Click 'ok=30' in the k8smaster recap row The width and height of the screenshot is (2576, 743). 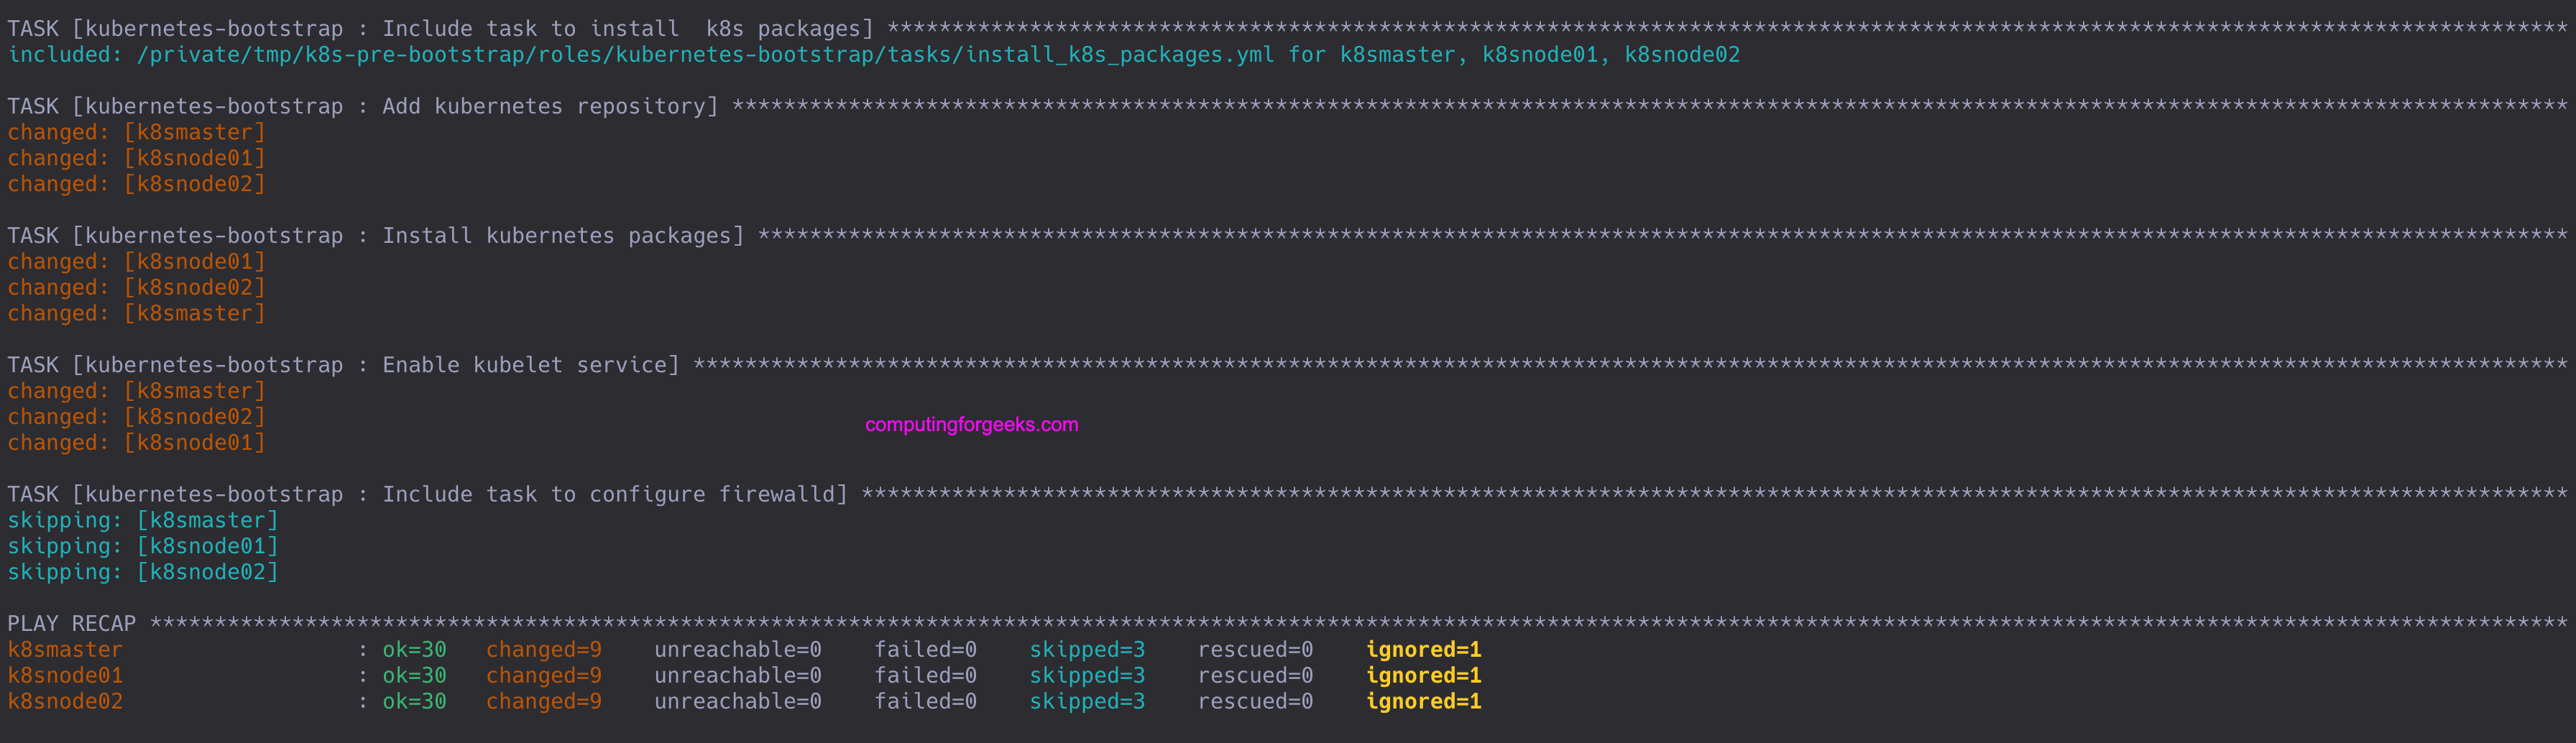(x=414, y=650)
